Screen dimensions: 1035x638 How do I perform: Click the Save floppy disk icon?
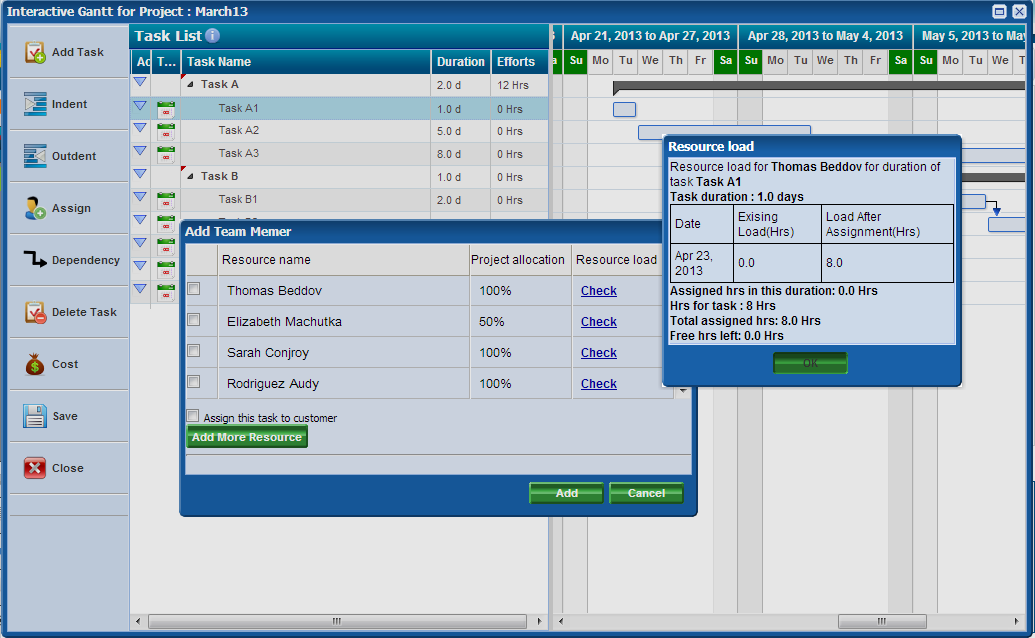[x=35, y=417]
